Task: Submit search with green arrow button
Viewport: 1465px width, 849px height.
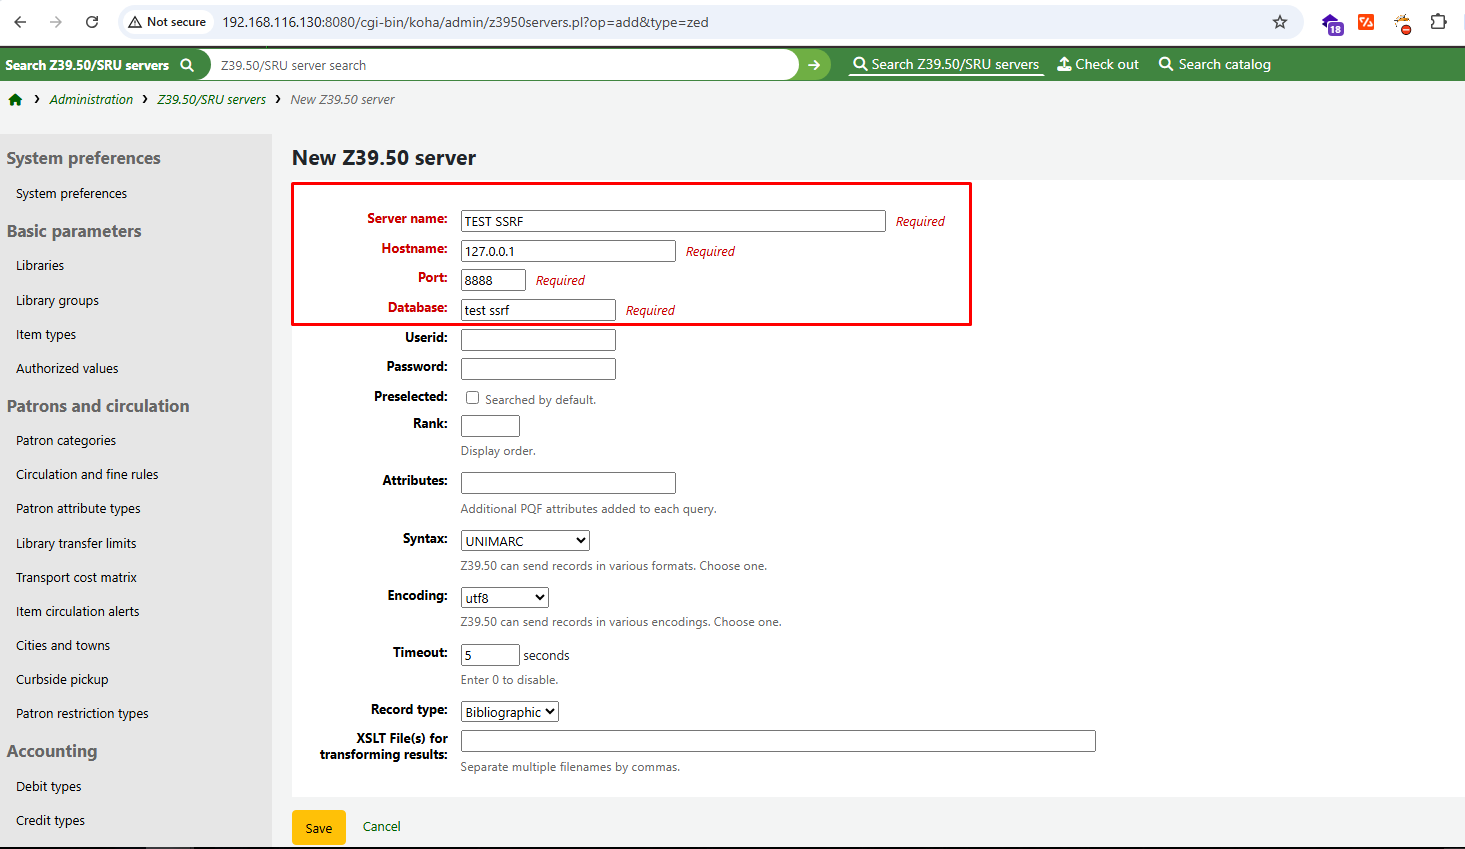Action: coord(814,65)
